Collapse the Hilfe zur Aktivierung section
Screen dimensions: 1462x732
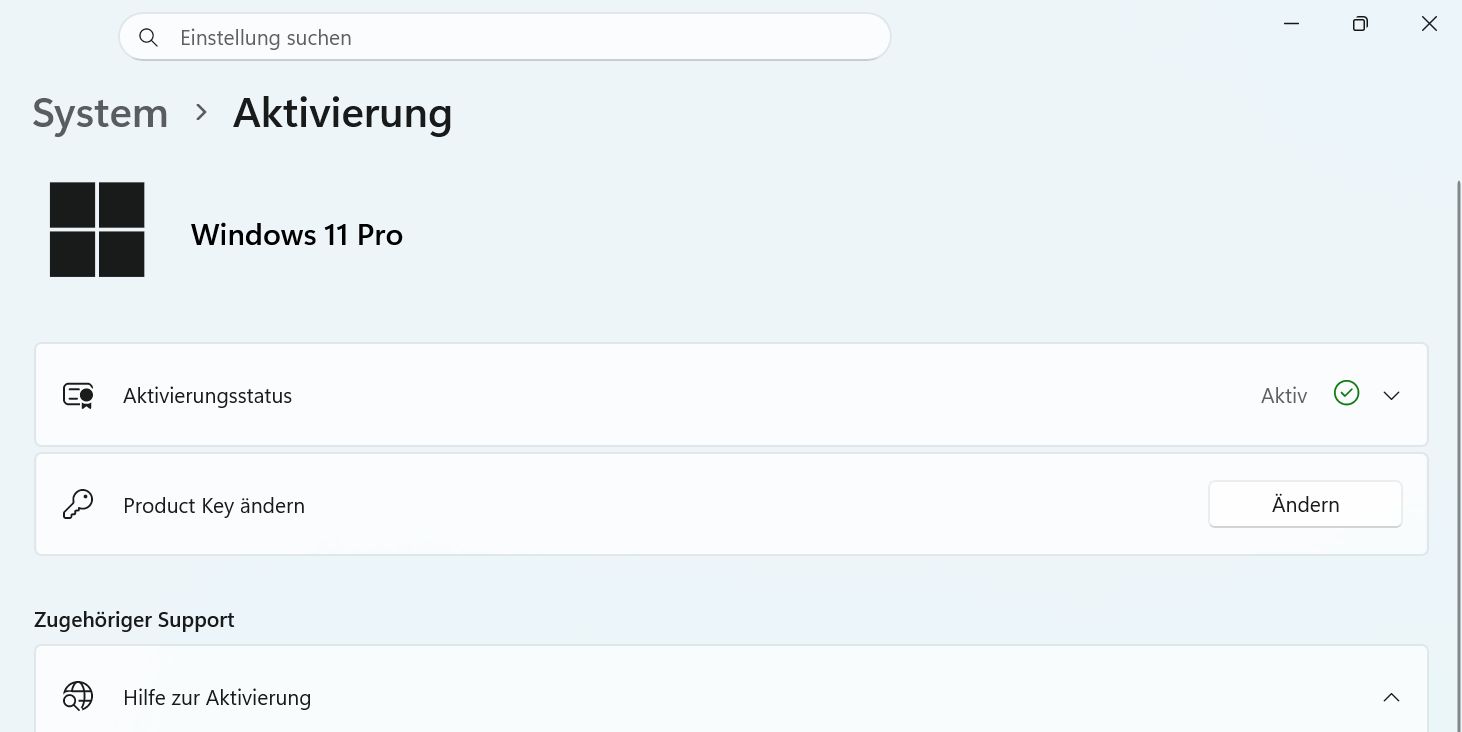pyautogui.click(x=1391, y=697)
